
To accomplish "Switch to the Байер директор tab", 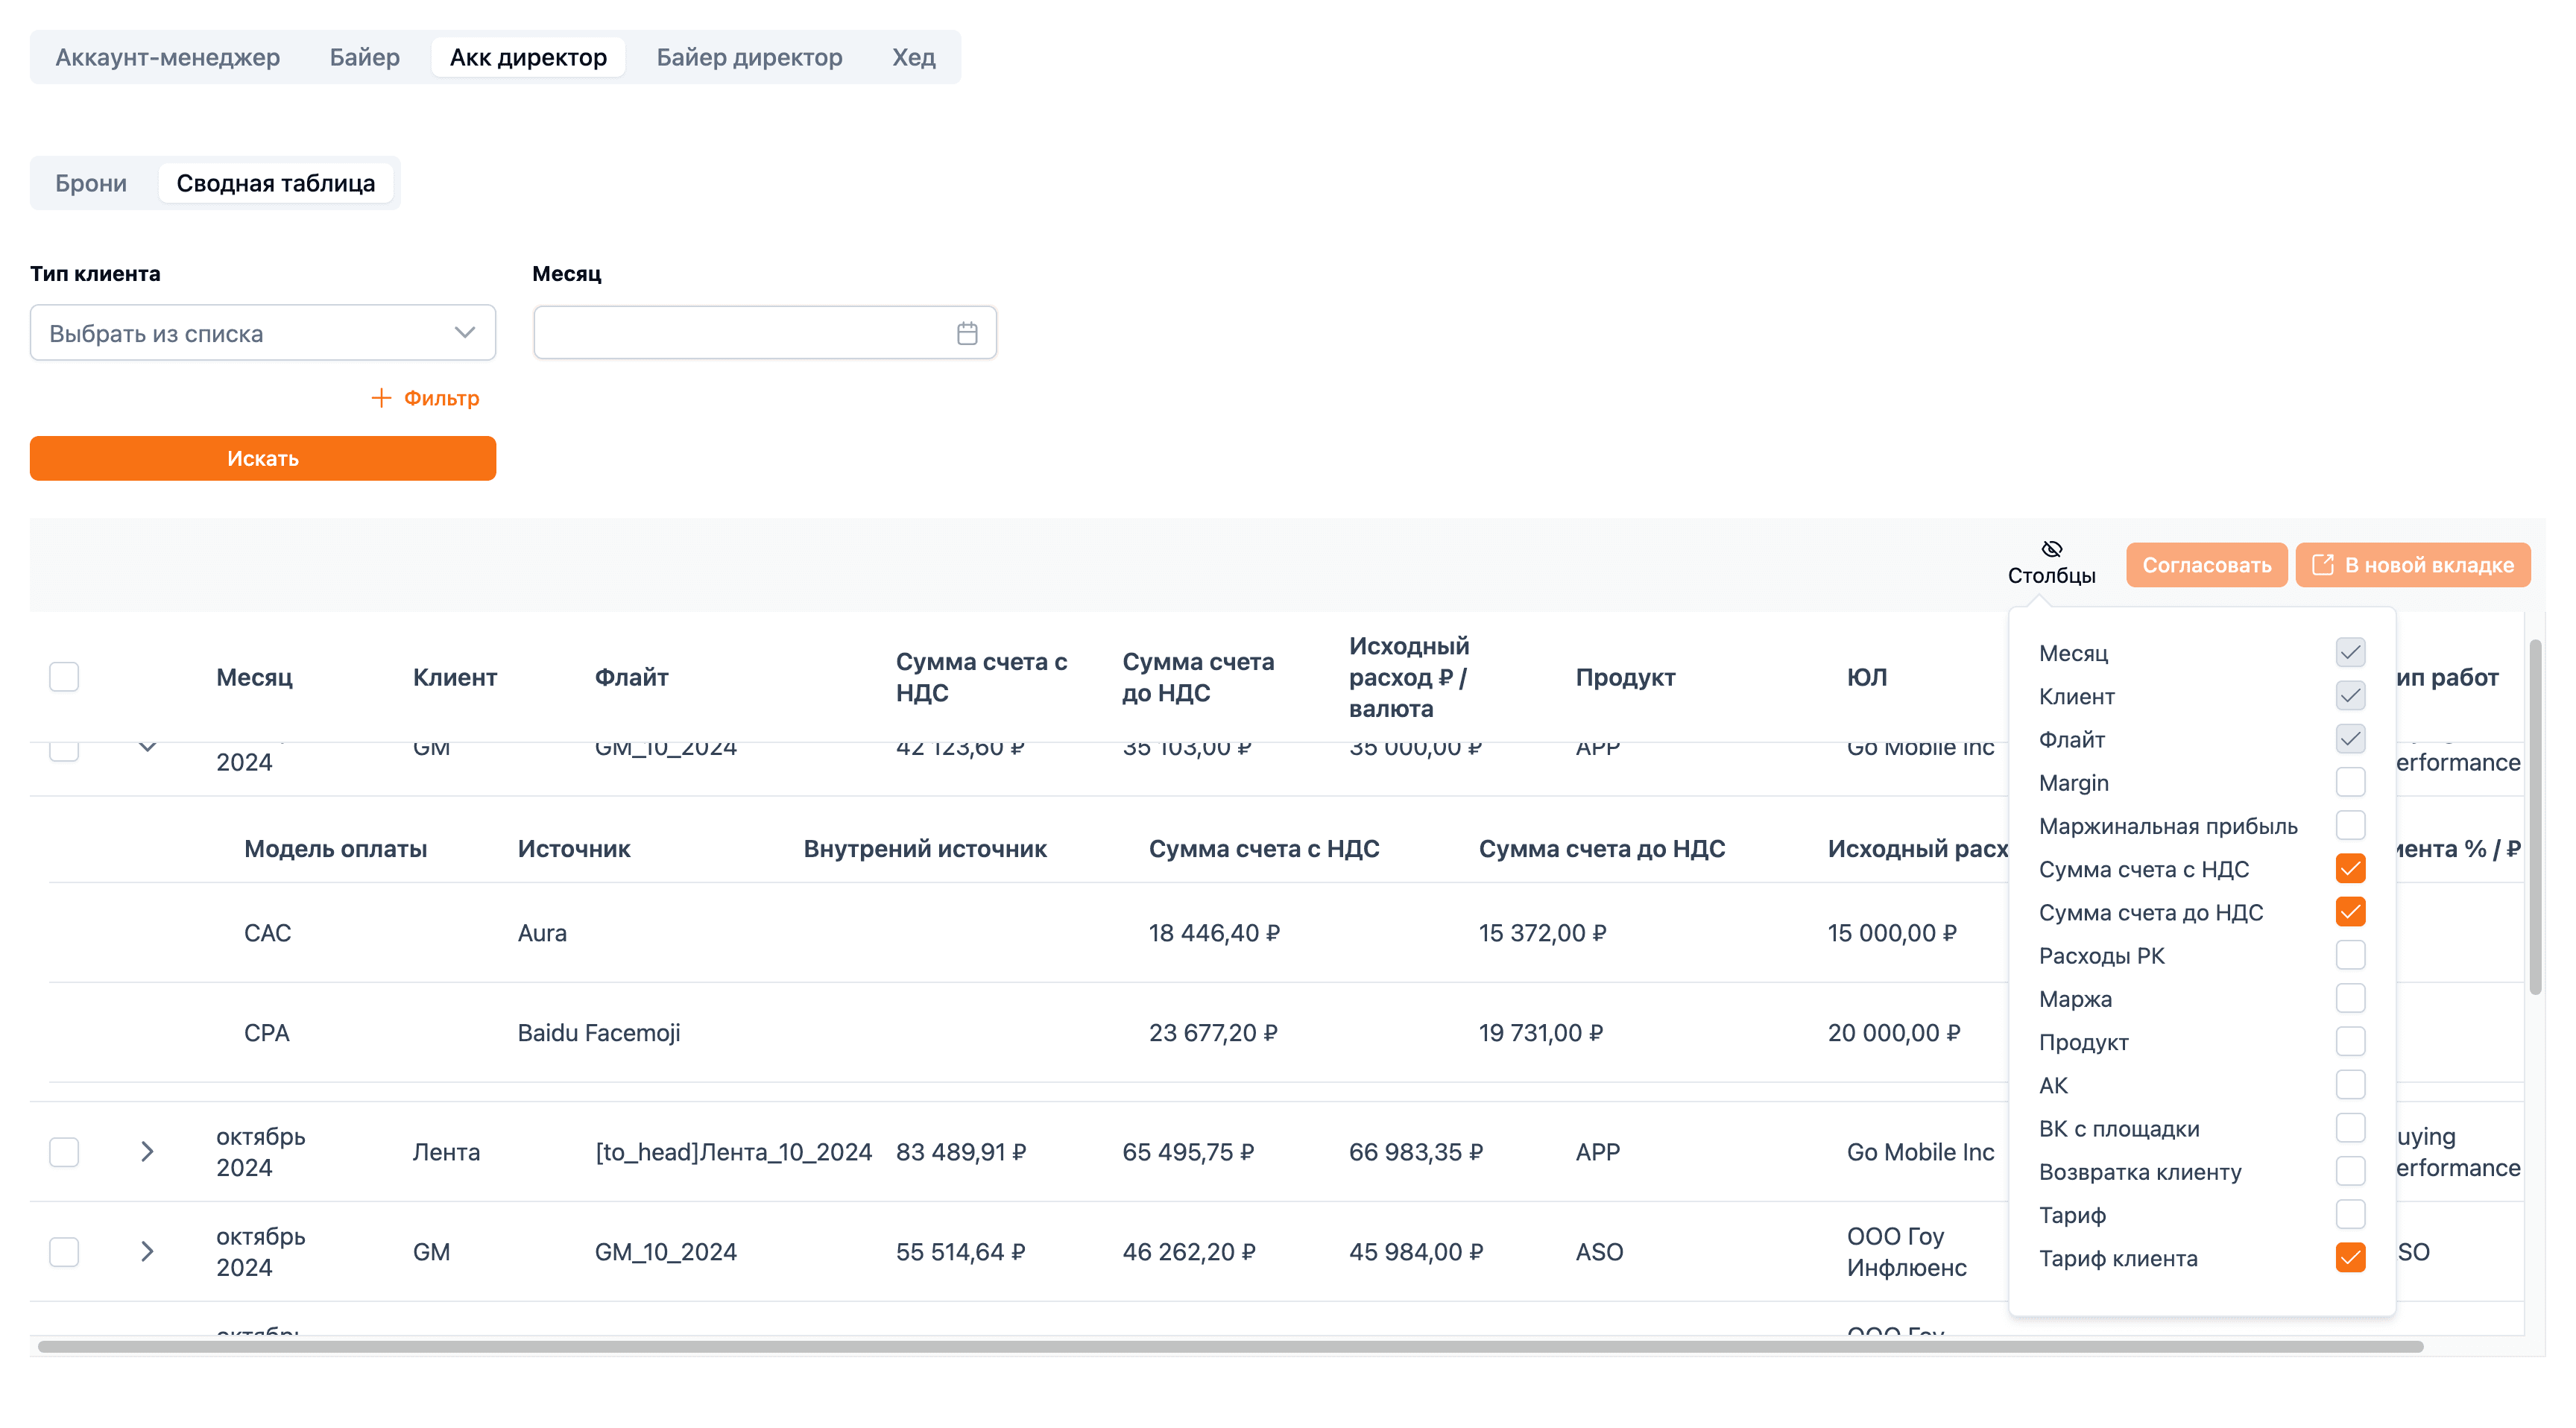I will [x=749, y=57].
